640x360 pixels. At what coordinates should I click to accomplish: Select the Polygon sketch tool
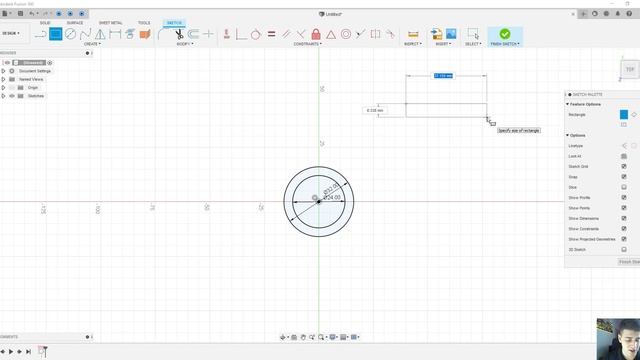click(x=100, y=34)
